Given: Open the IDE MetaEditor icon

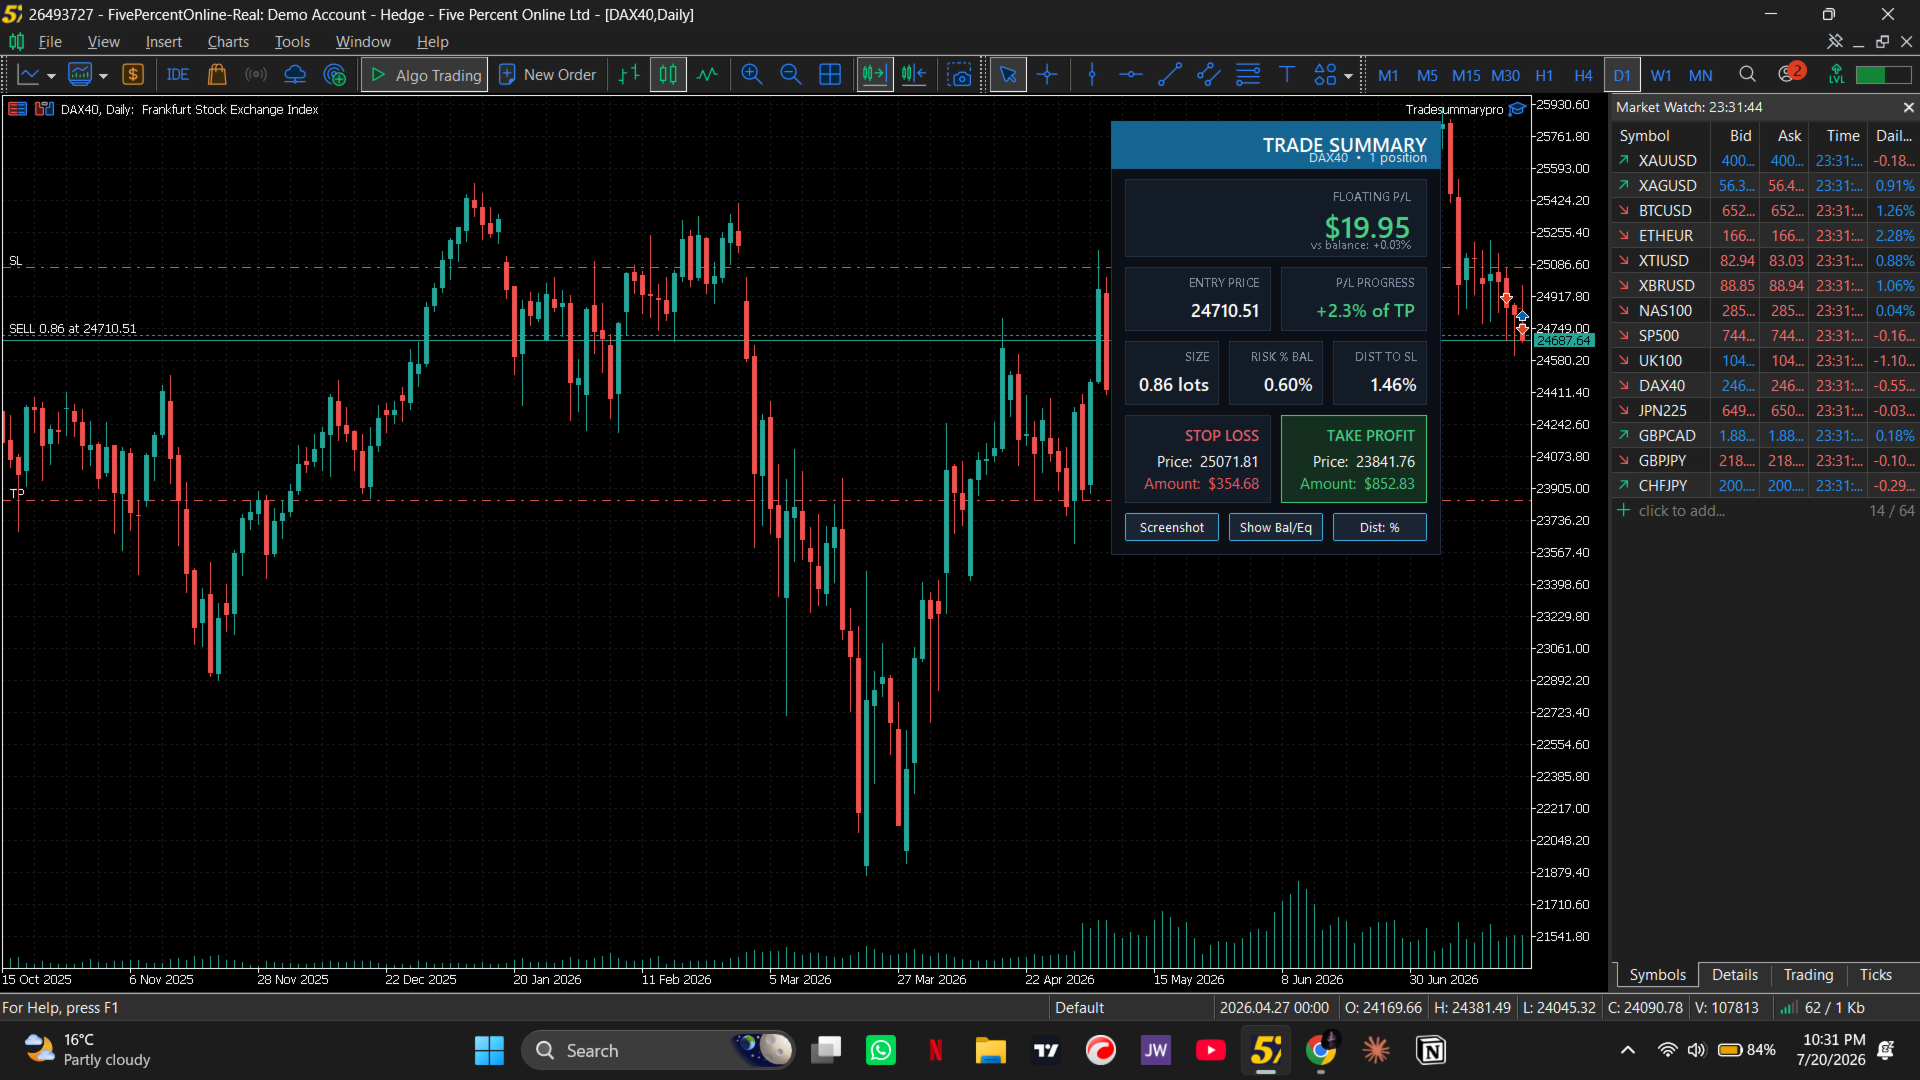Looking at the screenshot, I should [x=178, y=75].
